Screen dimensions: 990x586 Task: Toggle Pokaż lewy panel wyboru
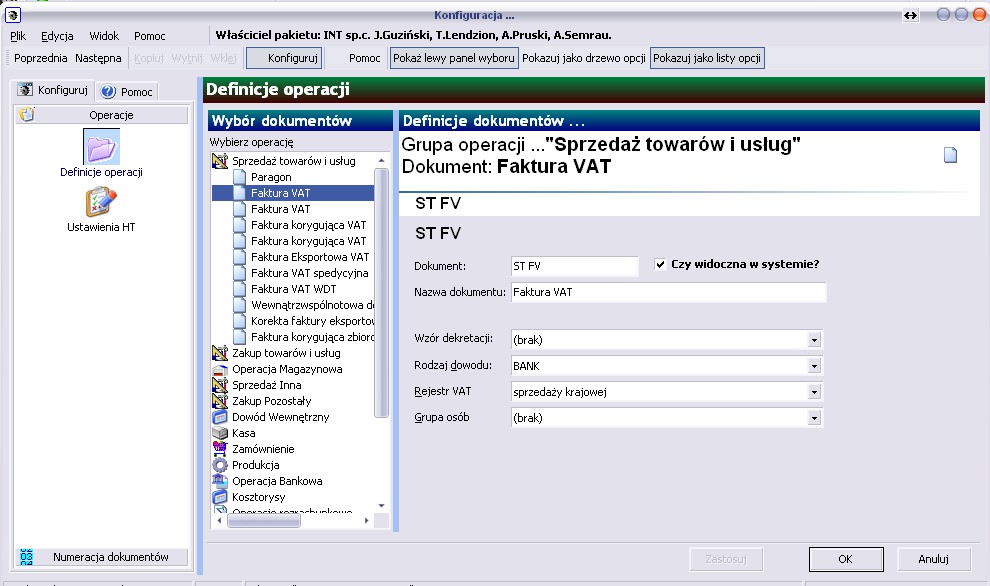[453, 58]
